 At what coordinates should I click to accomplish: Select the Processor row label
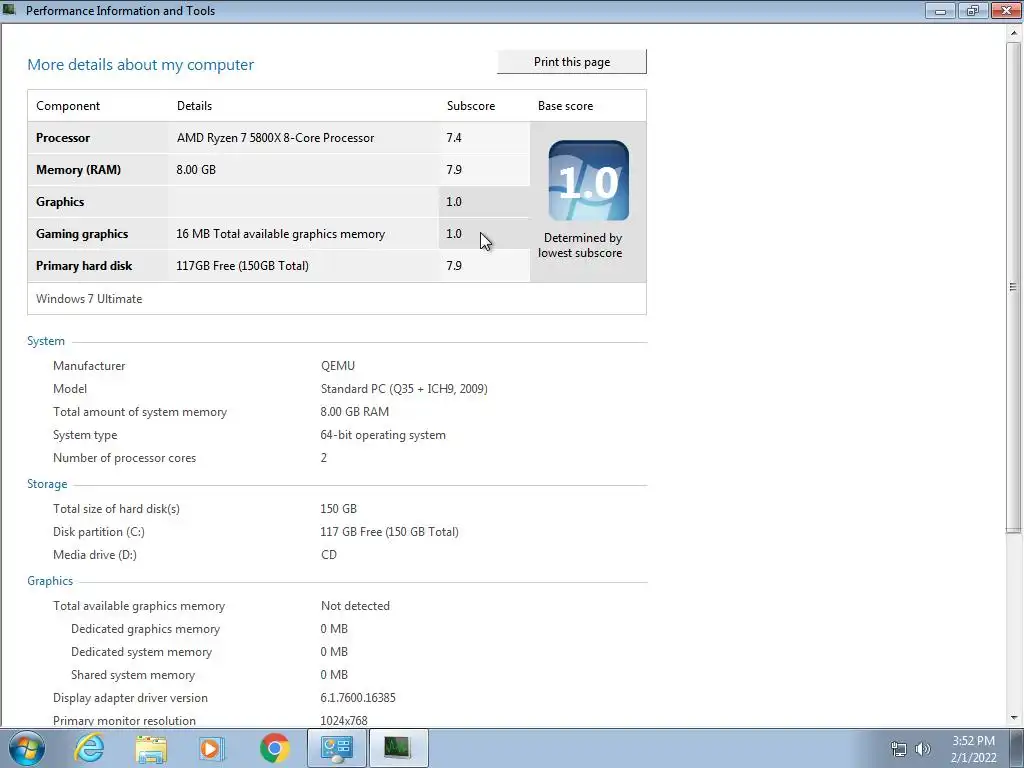click(63, 138)
